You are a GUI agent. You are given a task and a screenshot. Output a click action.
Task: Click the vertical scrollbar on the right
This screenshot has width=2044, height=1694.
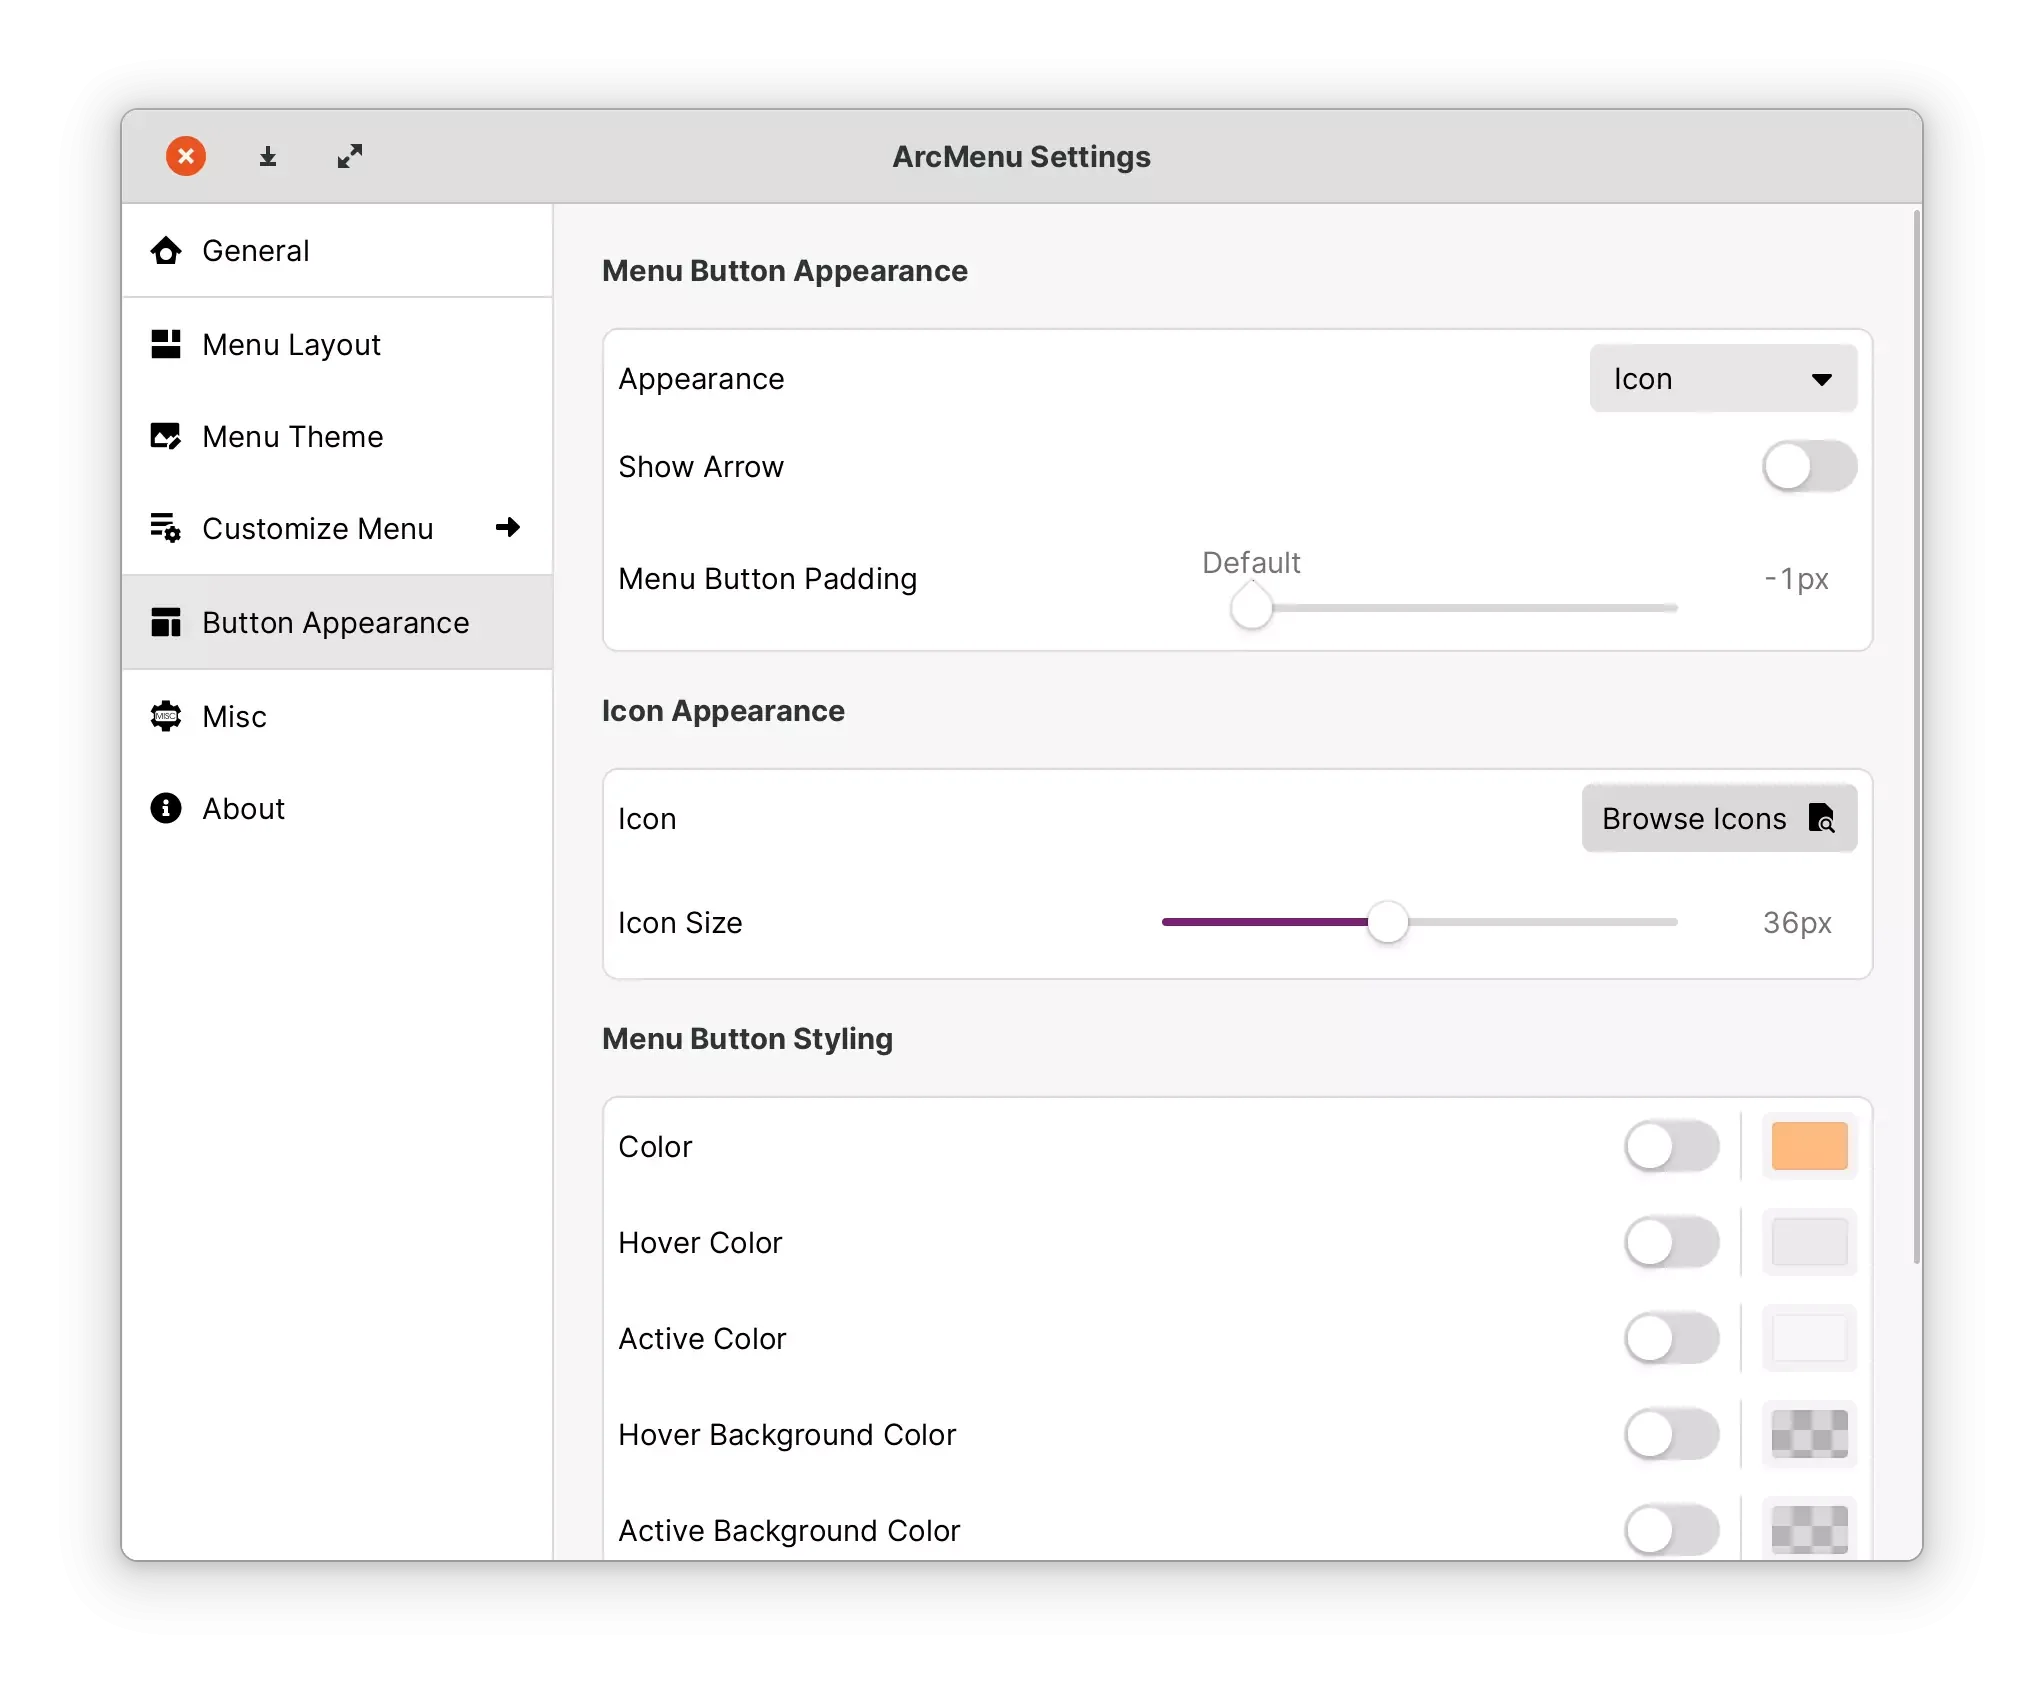pos(1917,737)
